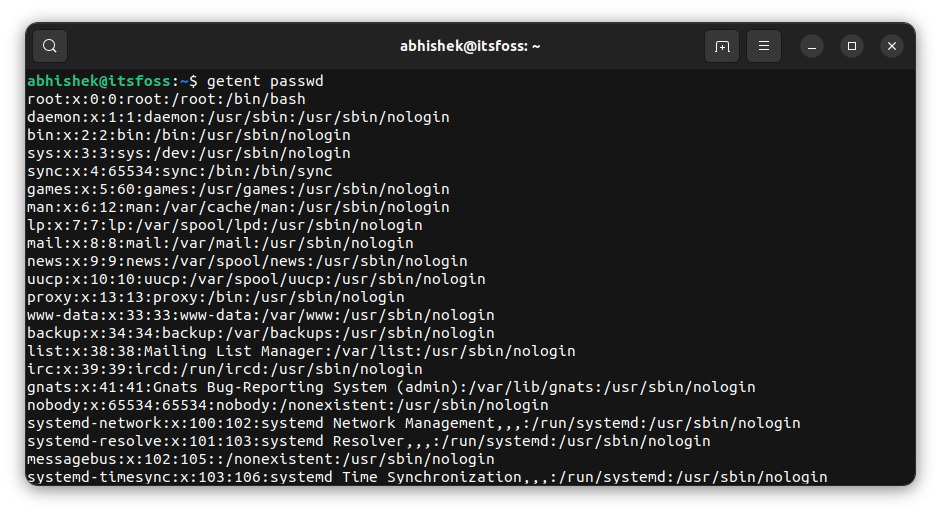
Task: Click the messagebus entry line
Action: pos(261,459)
